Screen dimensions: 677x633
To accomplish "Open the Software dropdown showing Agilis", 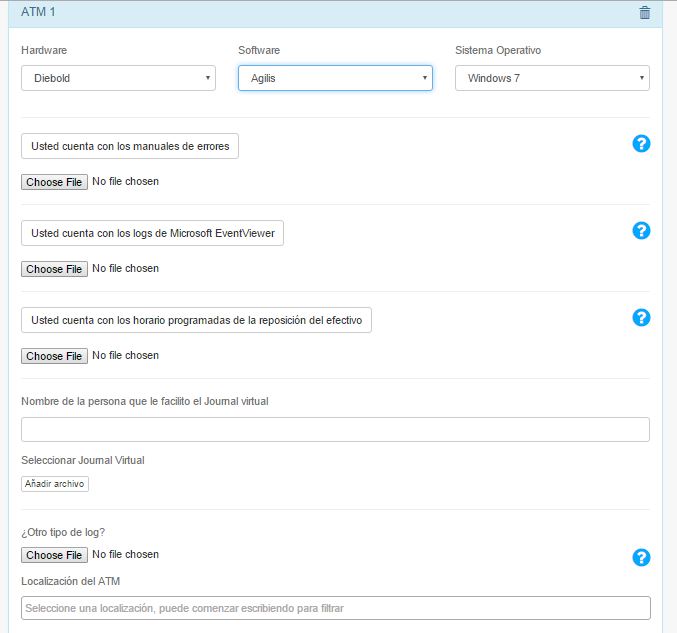I will pyautogui.click(x=335, y=78).
